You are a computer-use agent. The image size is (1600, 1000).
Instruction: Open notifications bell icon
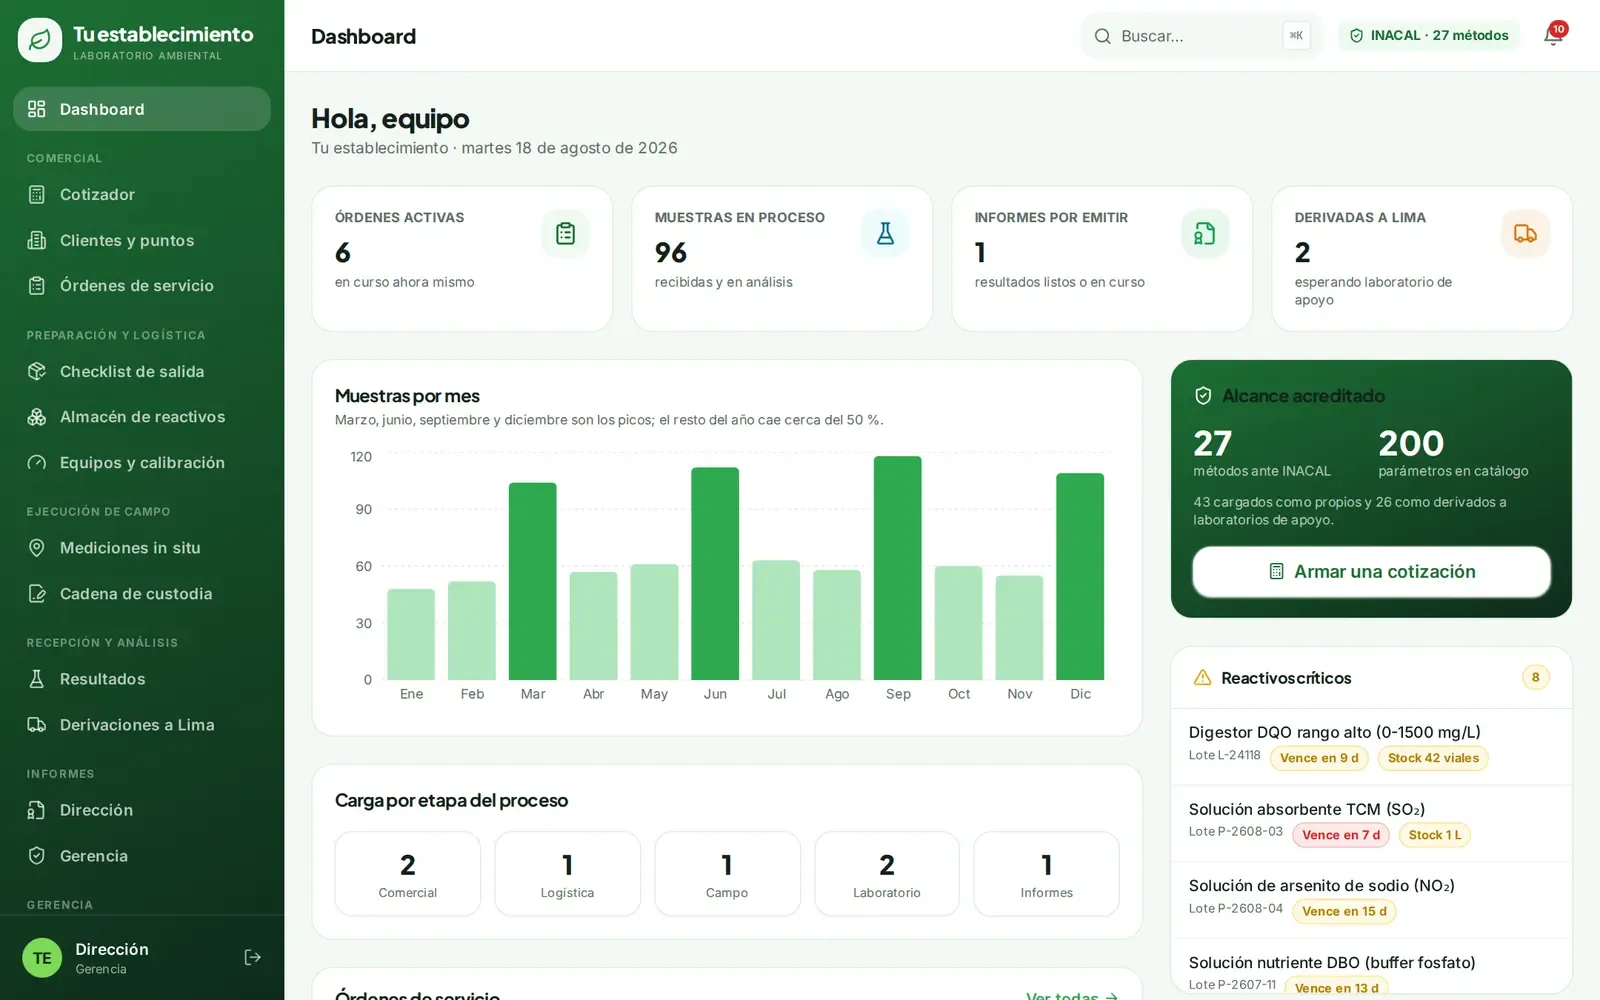(1553, 36)
